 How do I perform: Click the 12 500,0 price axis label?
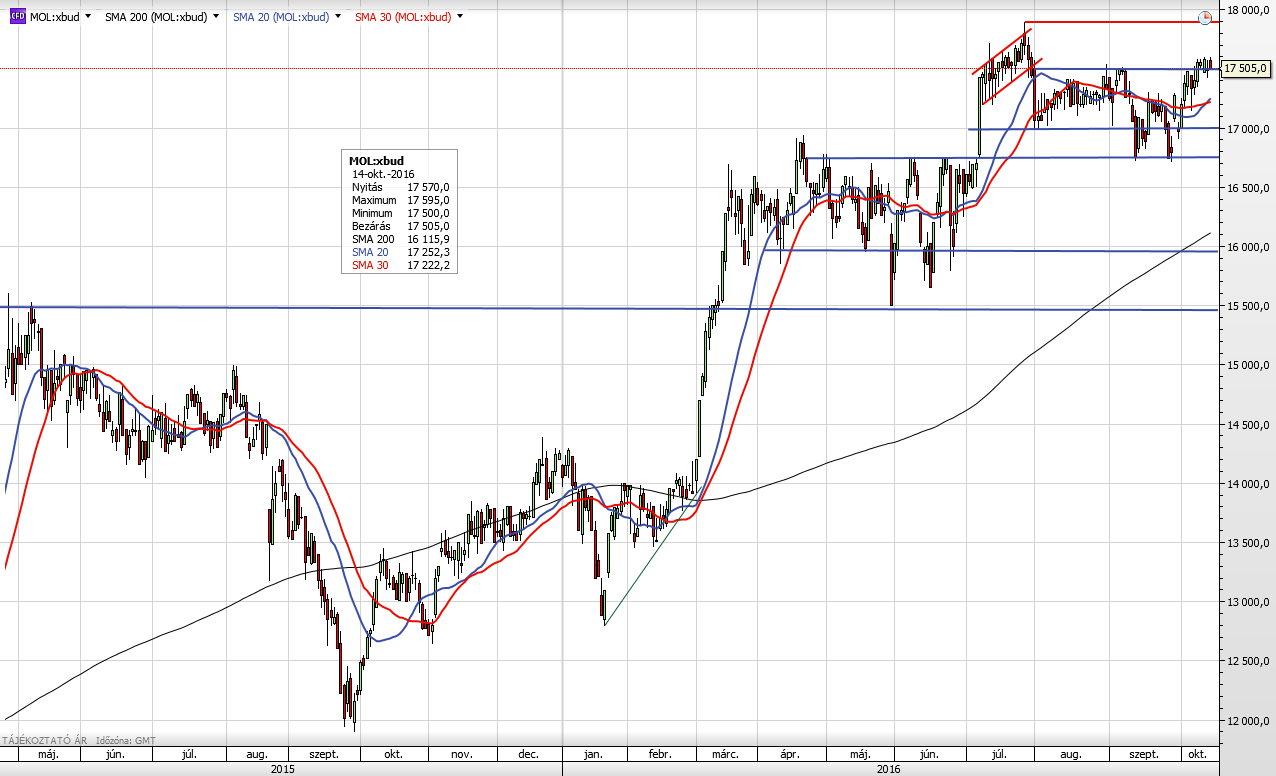(x=1248, y=662)
